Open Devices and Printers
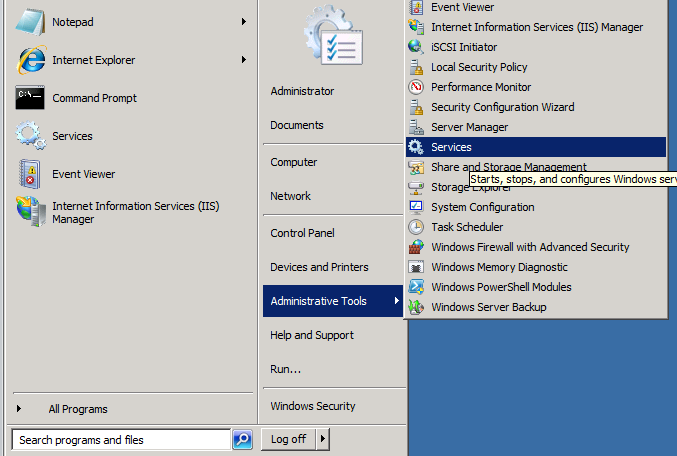Viewport: 677px width, 456px height. point(319,267)
